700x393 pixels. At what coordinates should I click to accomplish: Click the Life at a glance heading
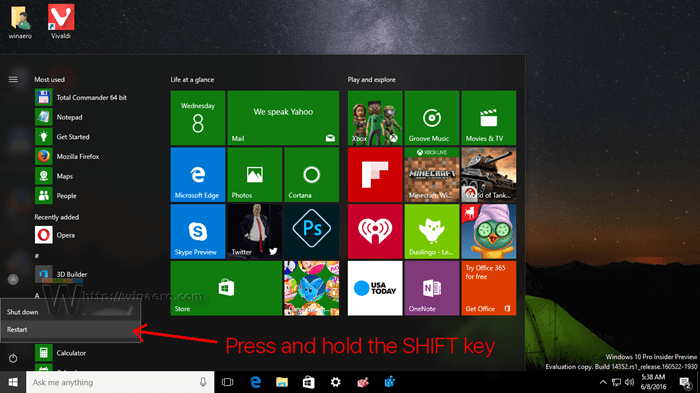192,79
